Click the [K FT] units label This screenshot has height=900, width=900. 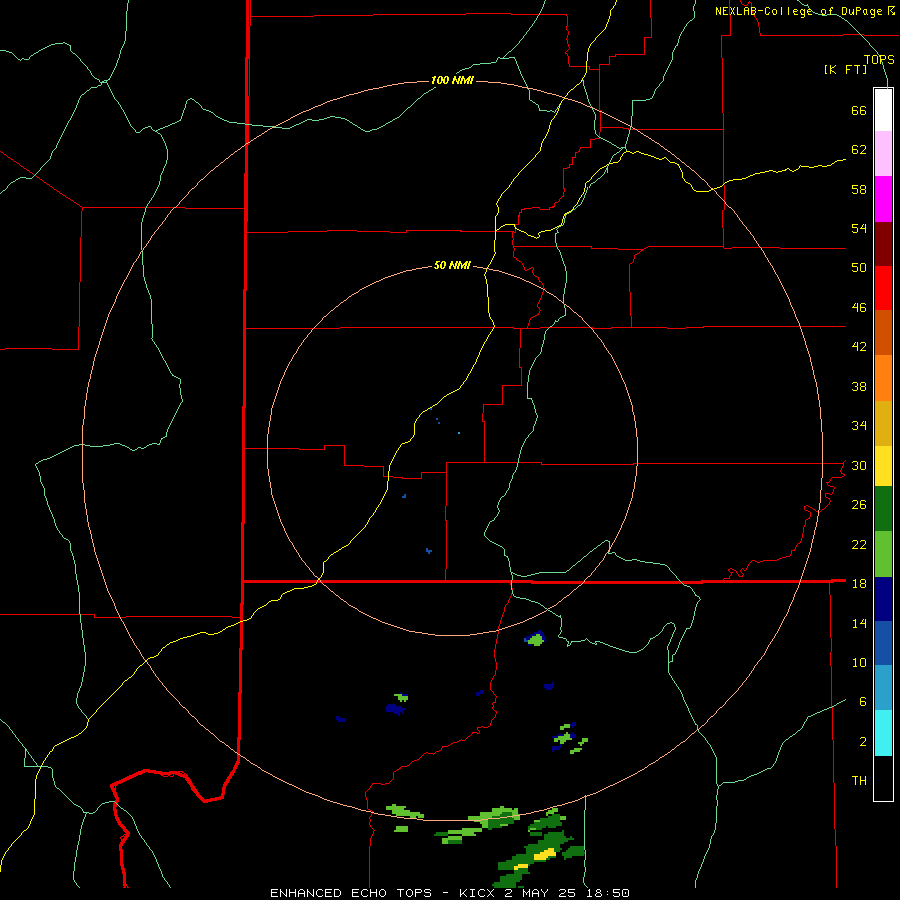(x=845, y=69)
